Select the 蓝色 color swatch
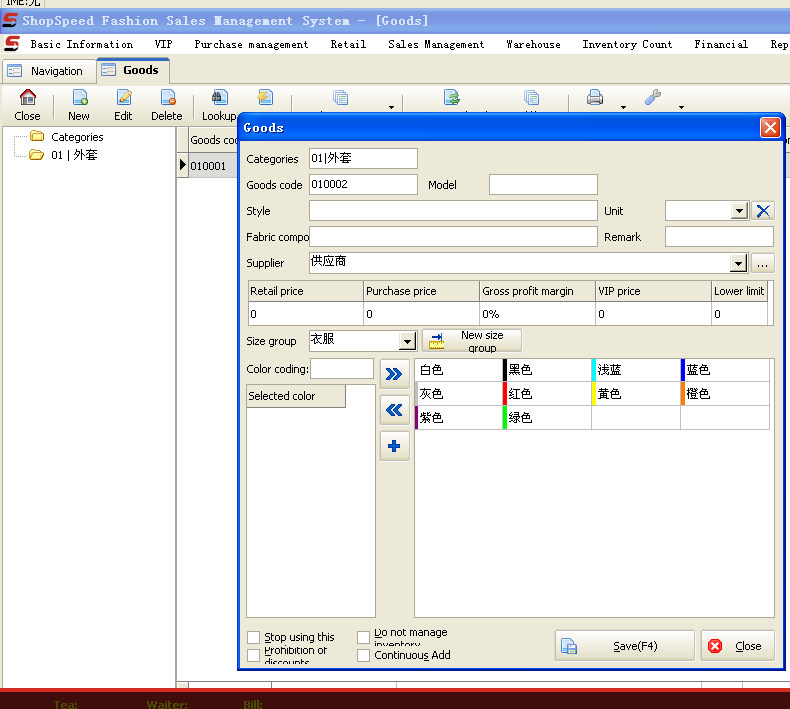 [x=725, y=370]
